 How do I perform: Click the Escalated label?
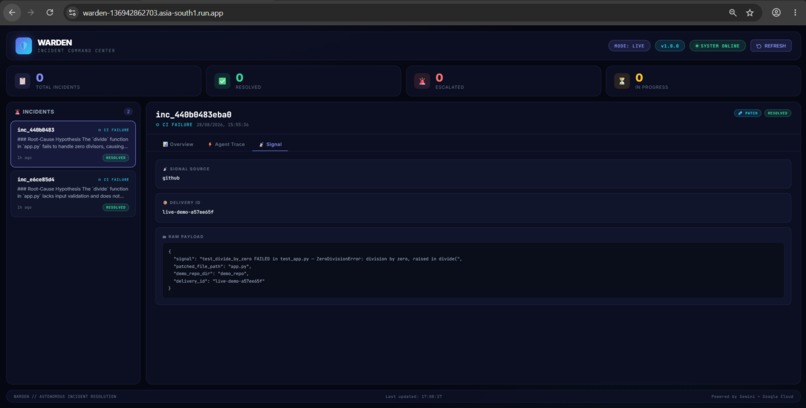coord(450,87)
